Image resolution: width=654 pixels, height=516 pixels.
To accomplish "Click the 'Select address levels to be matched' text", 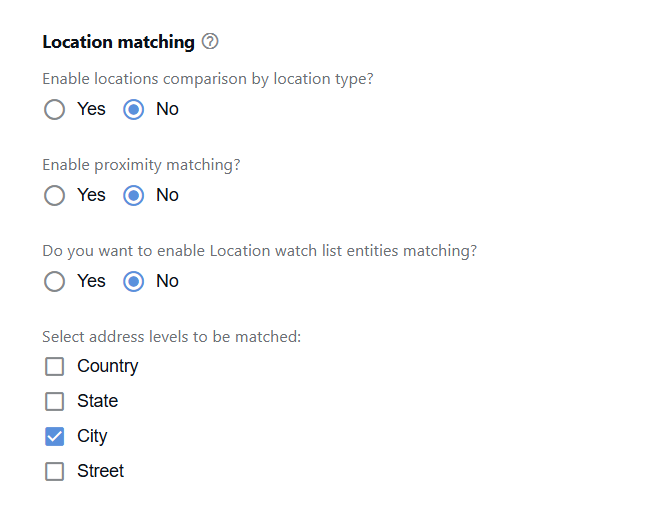I will tap(171, 337).
